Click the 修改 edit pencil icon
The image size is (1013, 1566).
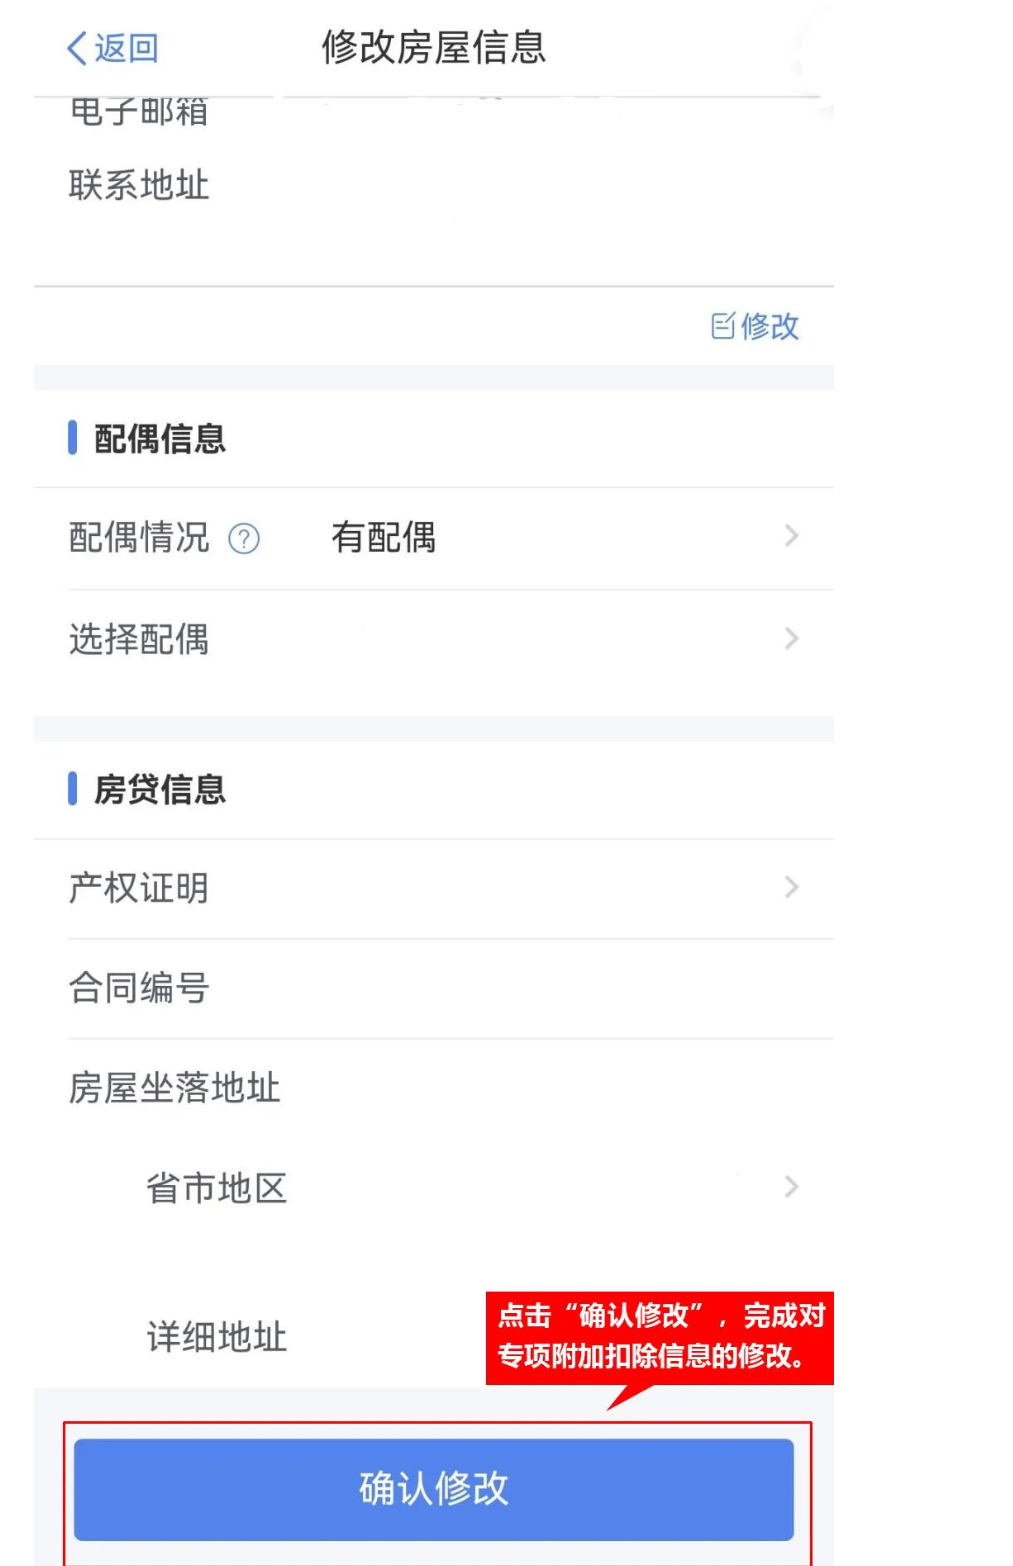pyautogui.click(x=722, y=326)
